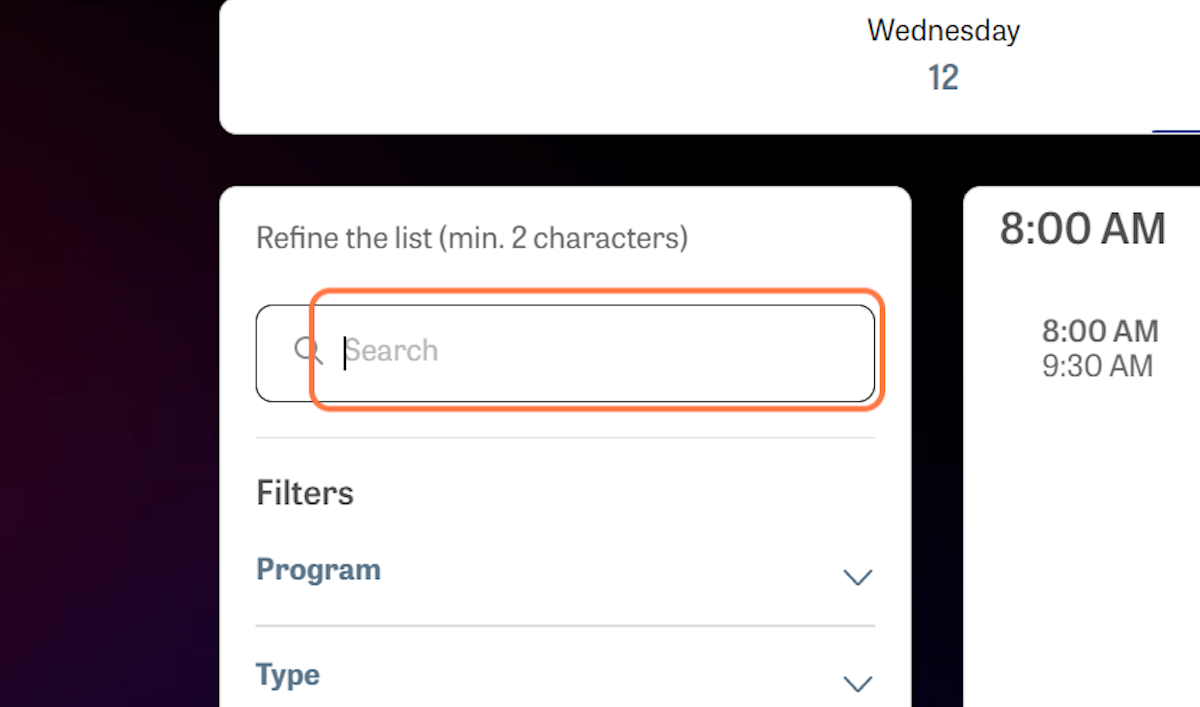Click the underline marker at top right

[x=1176, y=130]
